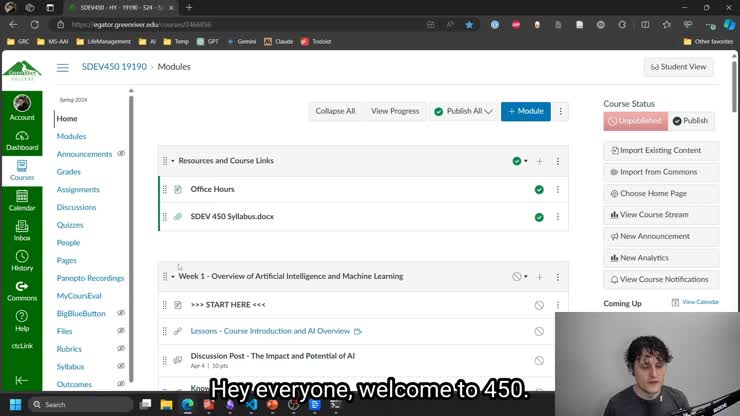Viewport: 740px width, 416px height.
Task: Select Grades in the course menu
Action: click(x=69, y=172)
